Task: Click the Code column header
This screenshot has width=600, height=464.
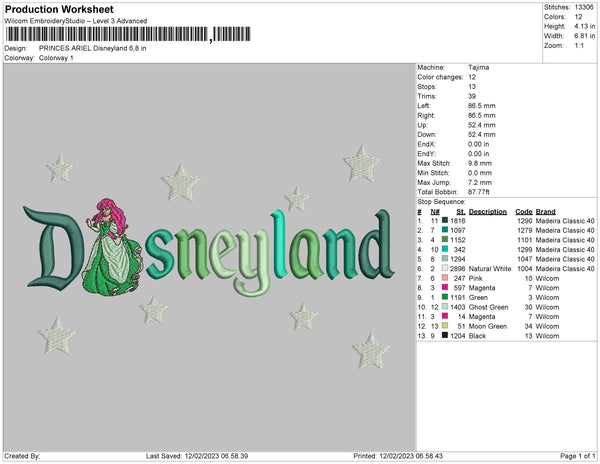Action: 524,212
